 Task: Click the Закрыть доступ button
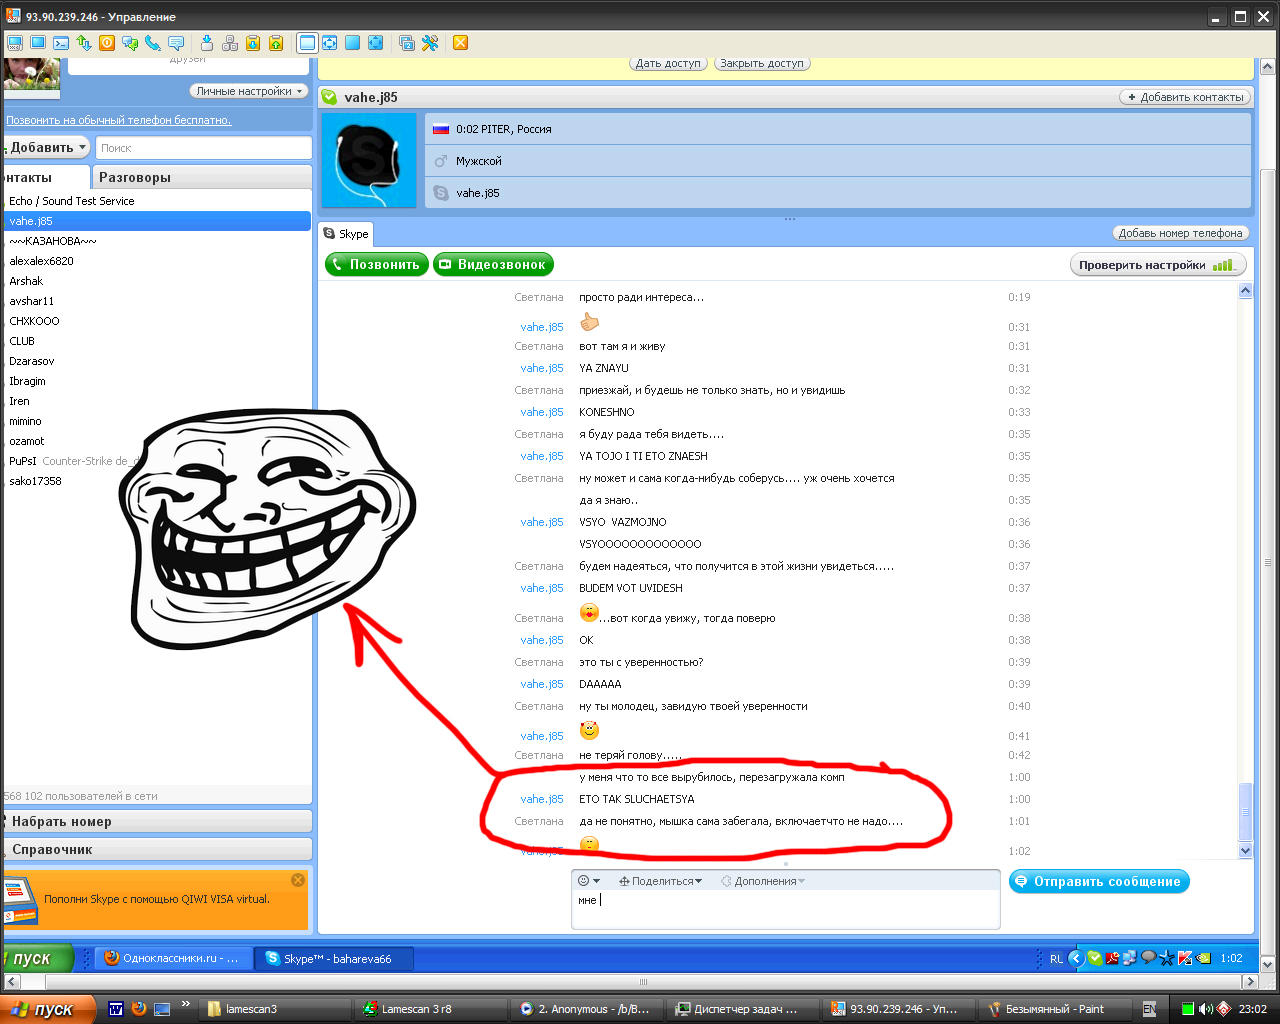pyautogui.click(x=762, y=63)
